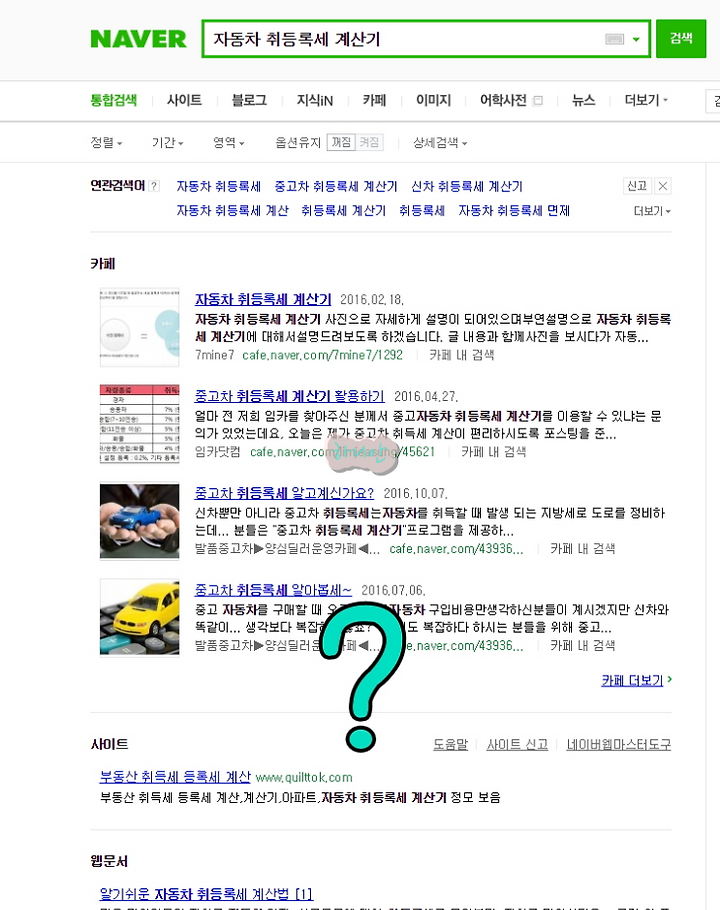Viewport: 720px width, 910px height.
Task: Close the related searches with X icon
Action: tap(663, 186)
